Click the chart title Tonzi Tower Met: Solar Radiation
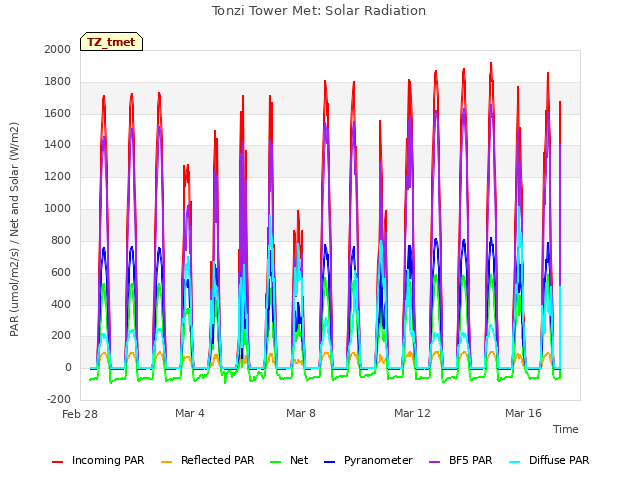This screenshot has width=640, height=480. (x=319, y=11)
